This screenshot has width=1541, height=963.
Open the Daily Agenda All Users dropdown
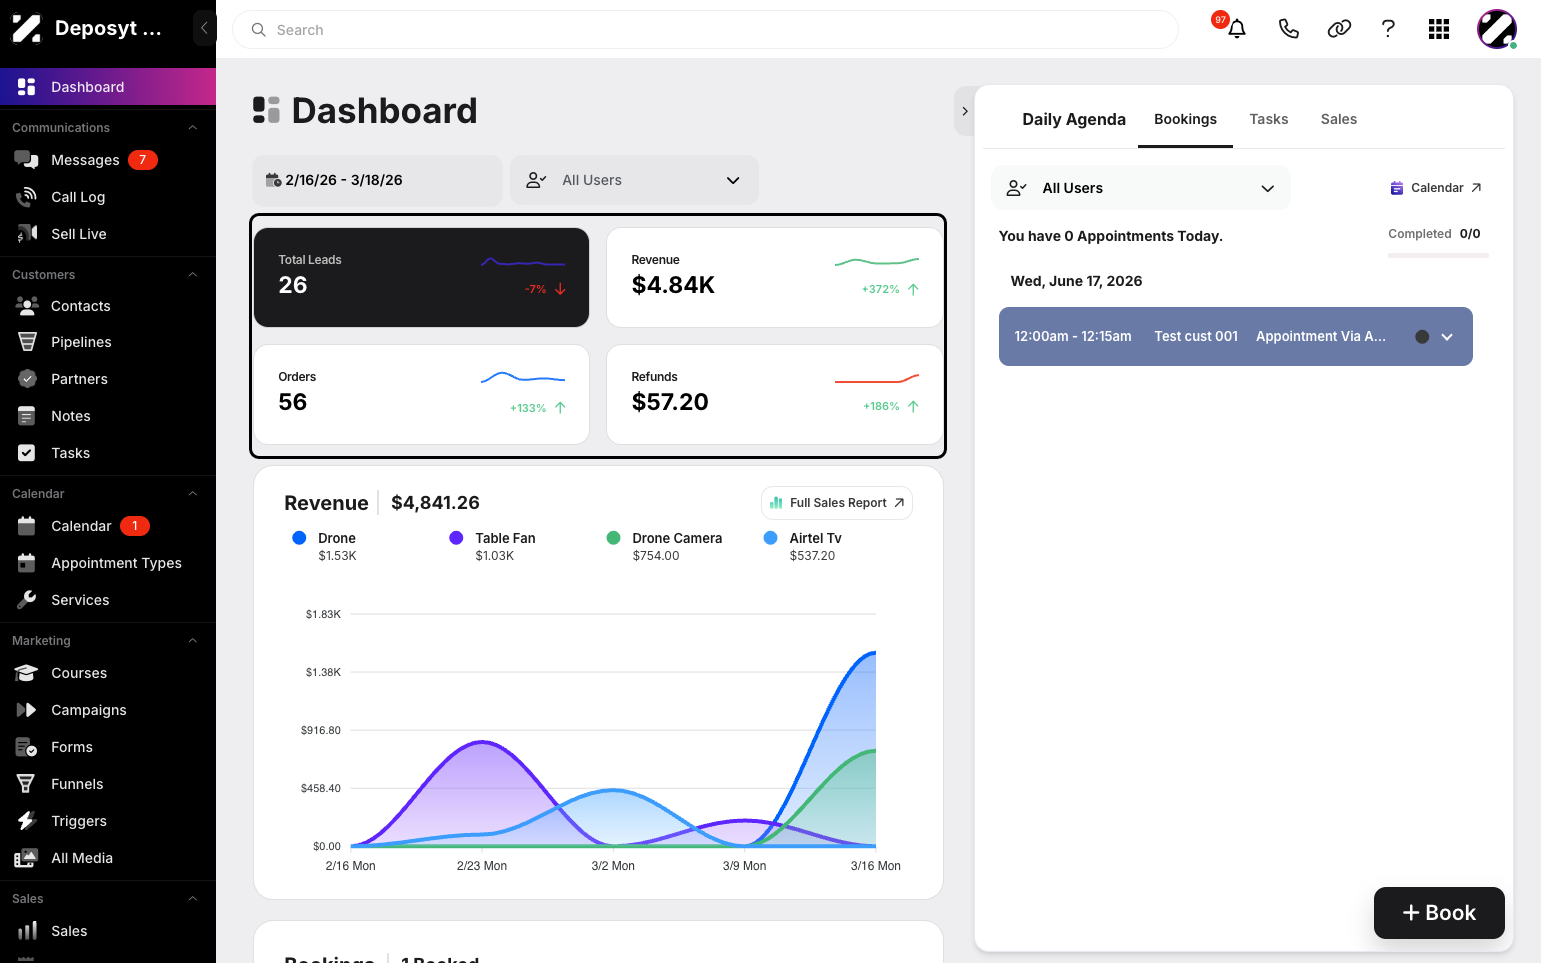coord(1141,188)
